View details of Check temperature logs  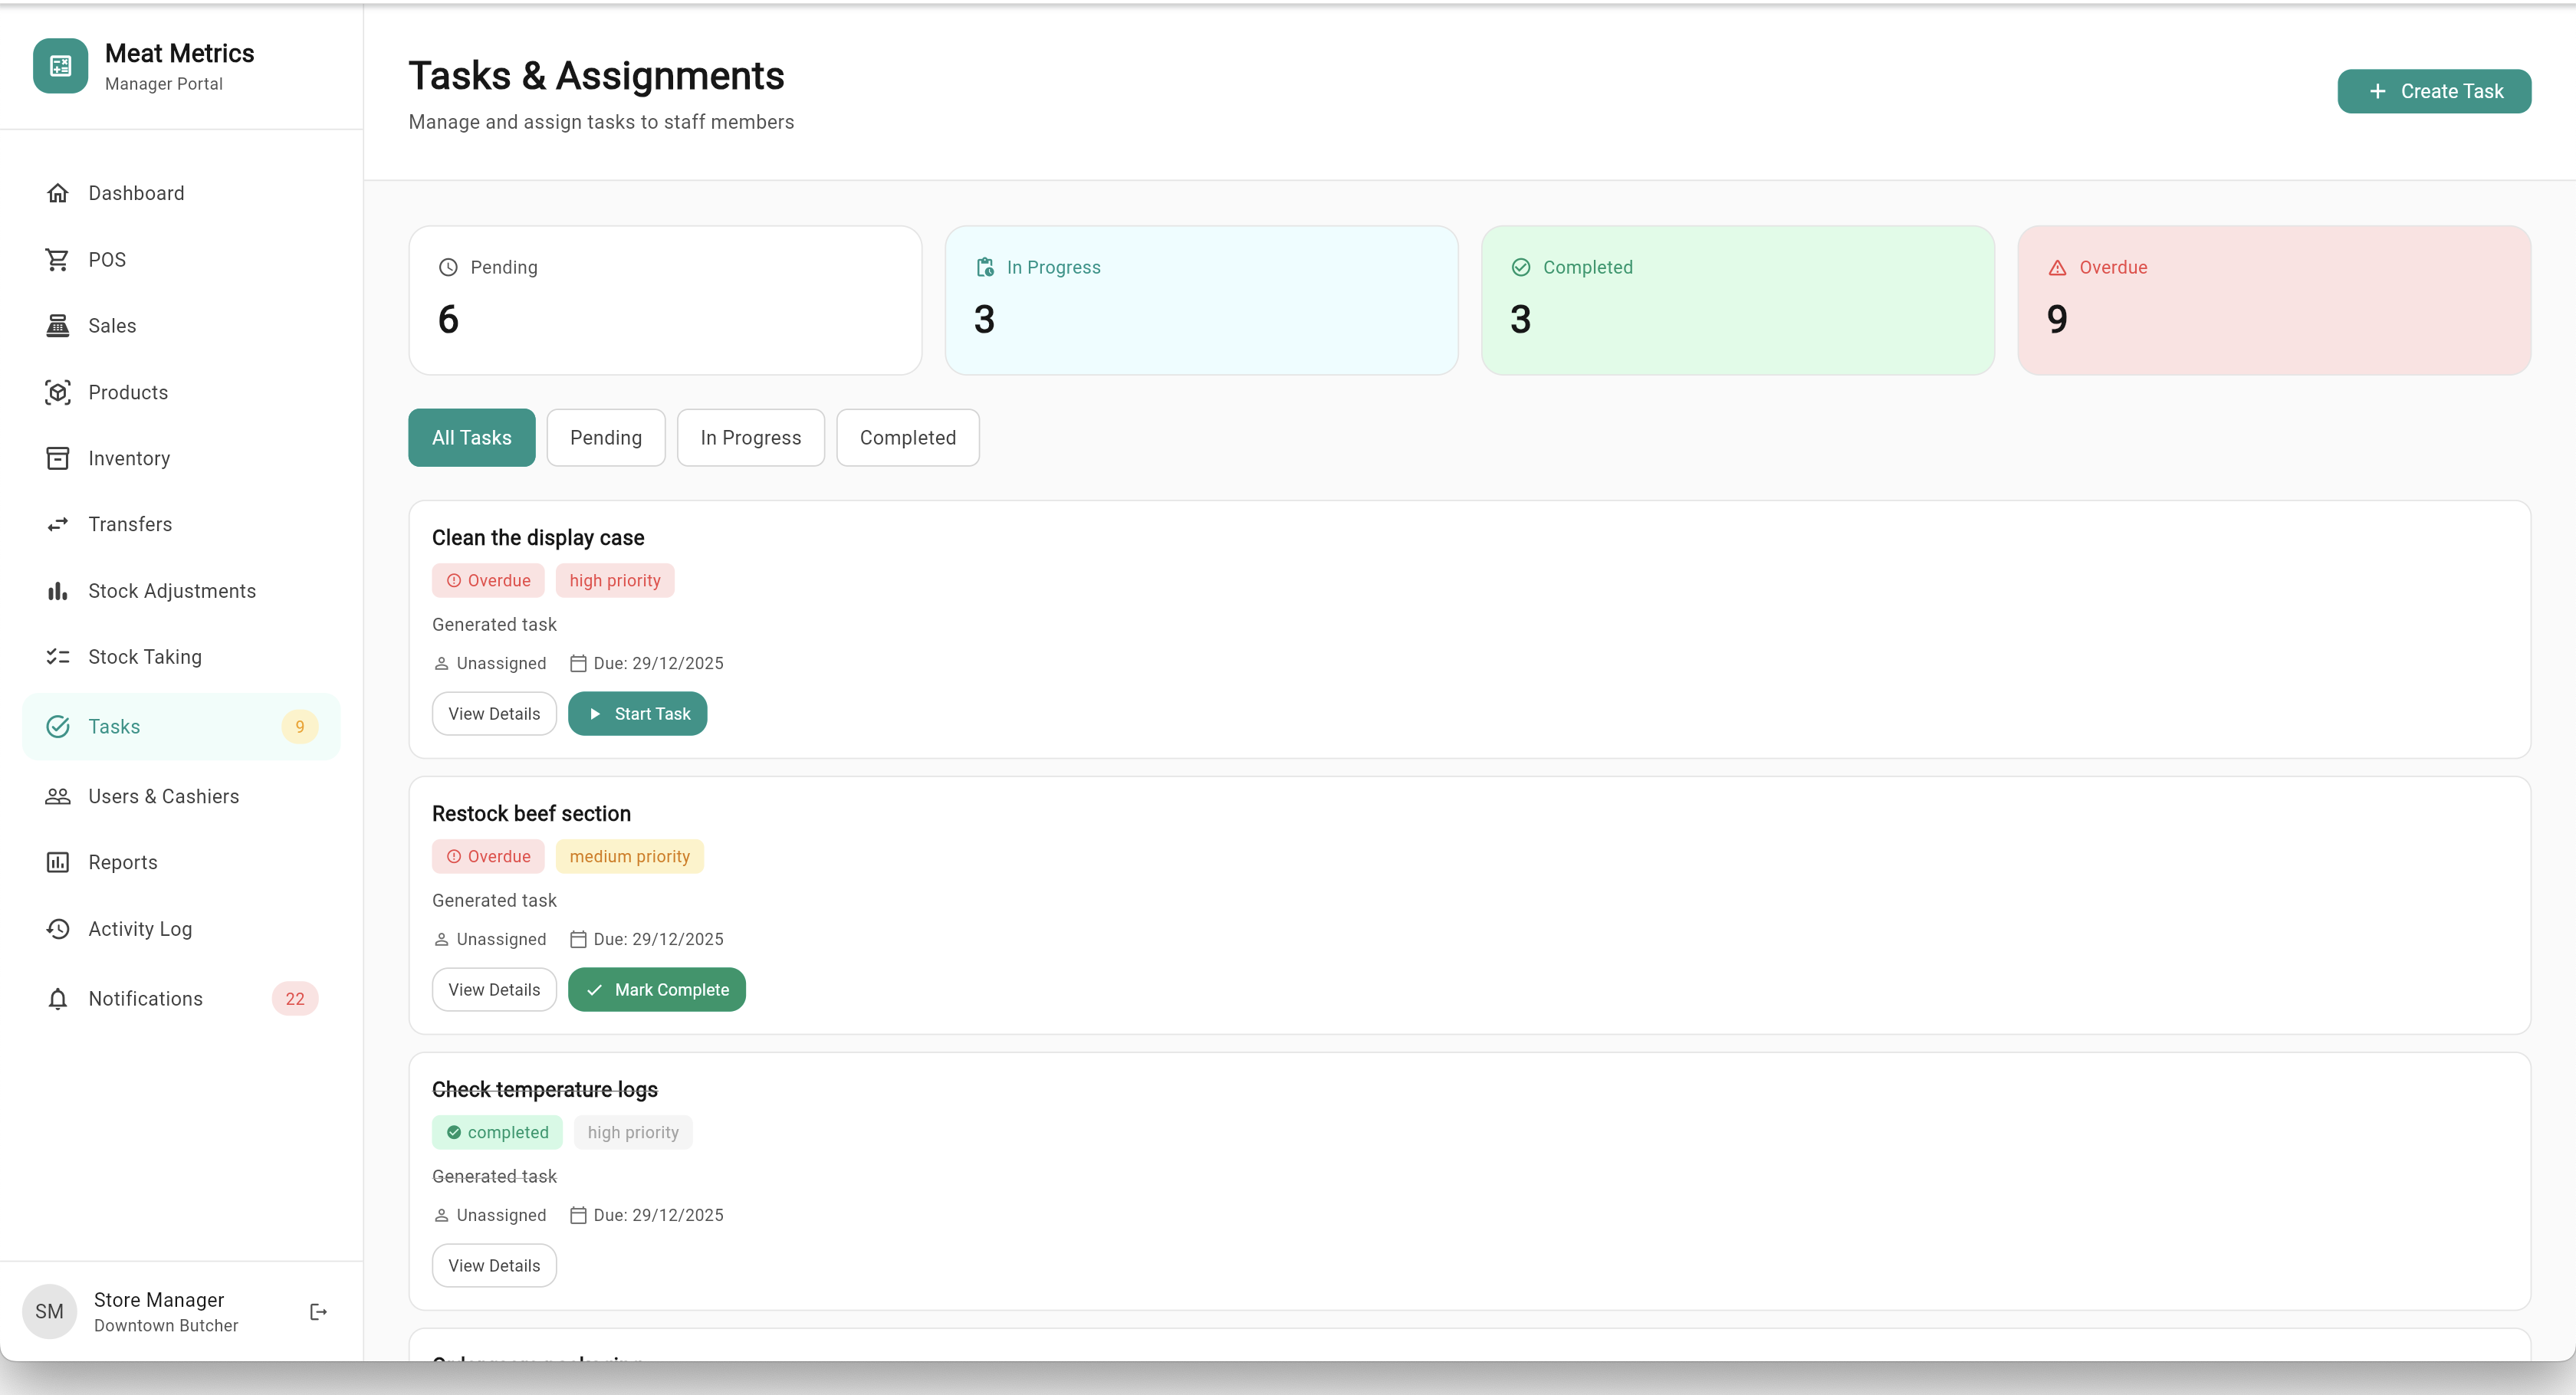click(x=494, y=1265)
